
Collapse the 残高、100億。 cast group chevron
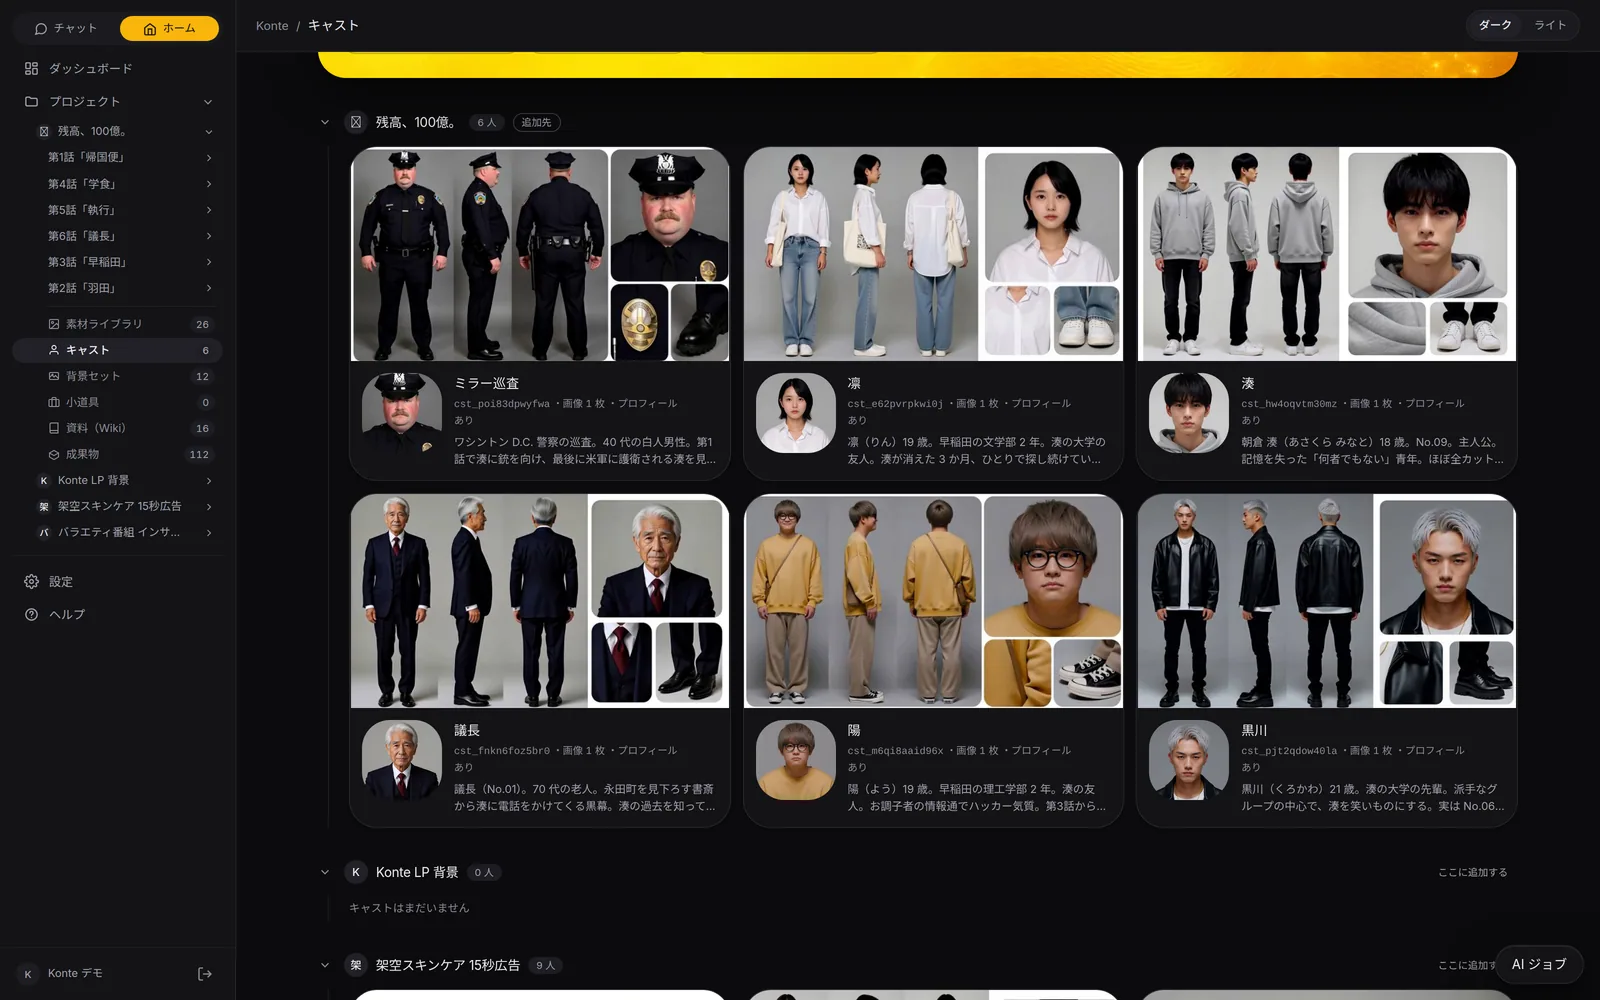pyautogui.click(x=325, y=122)
